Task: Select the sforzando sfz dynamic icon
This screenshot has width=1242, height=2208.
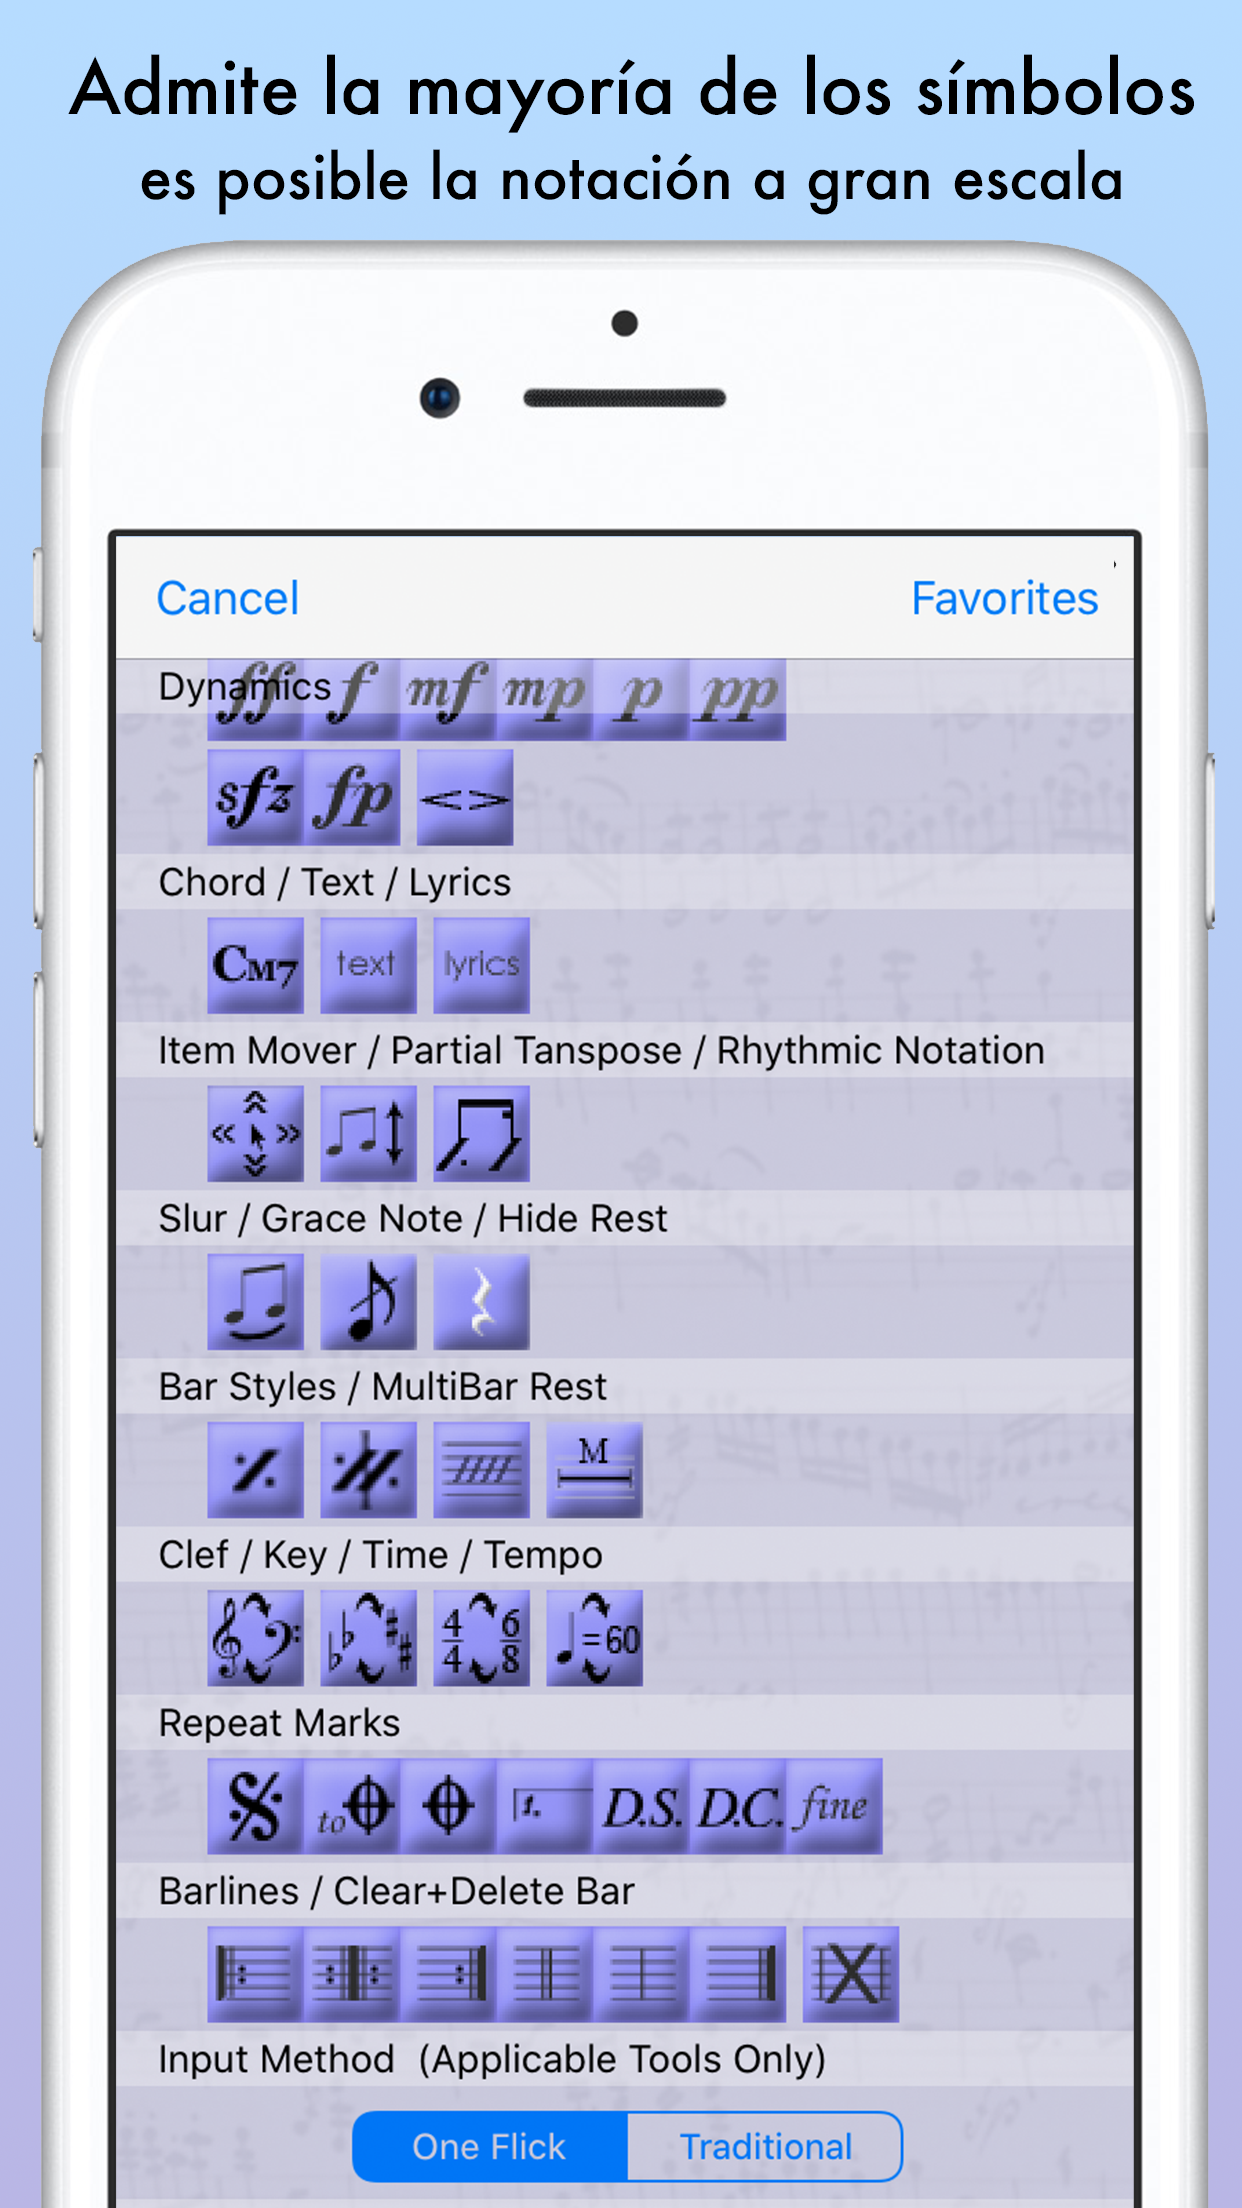Action: coord(255,797)
